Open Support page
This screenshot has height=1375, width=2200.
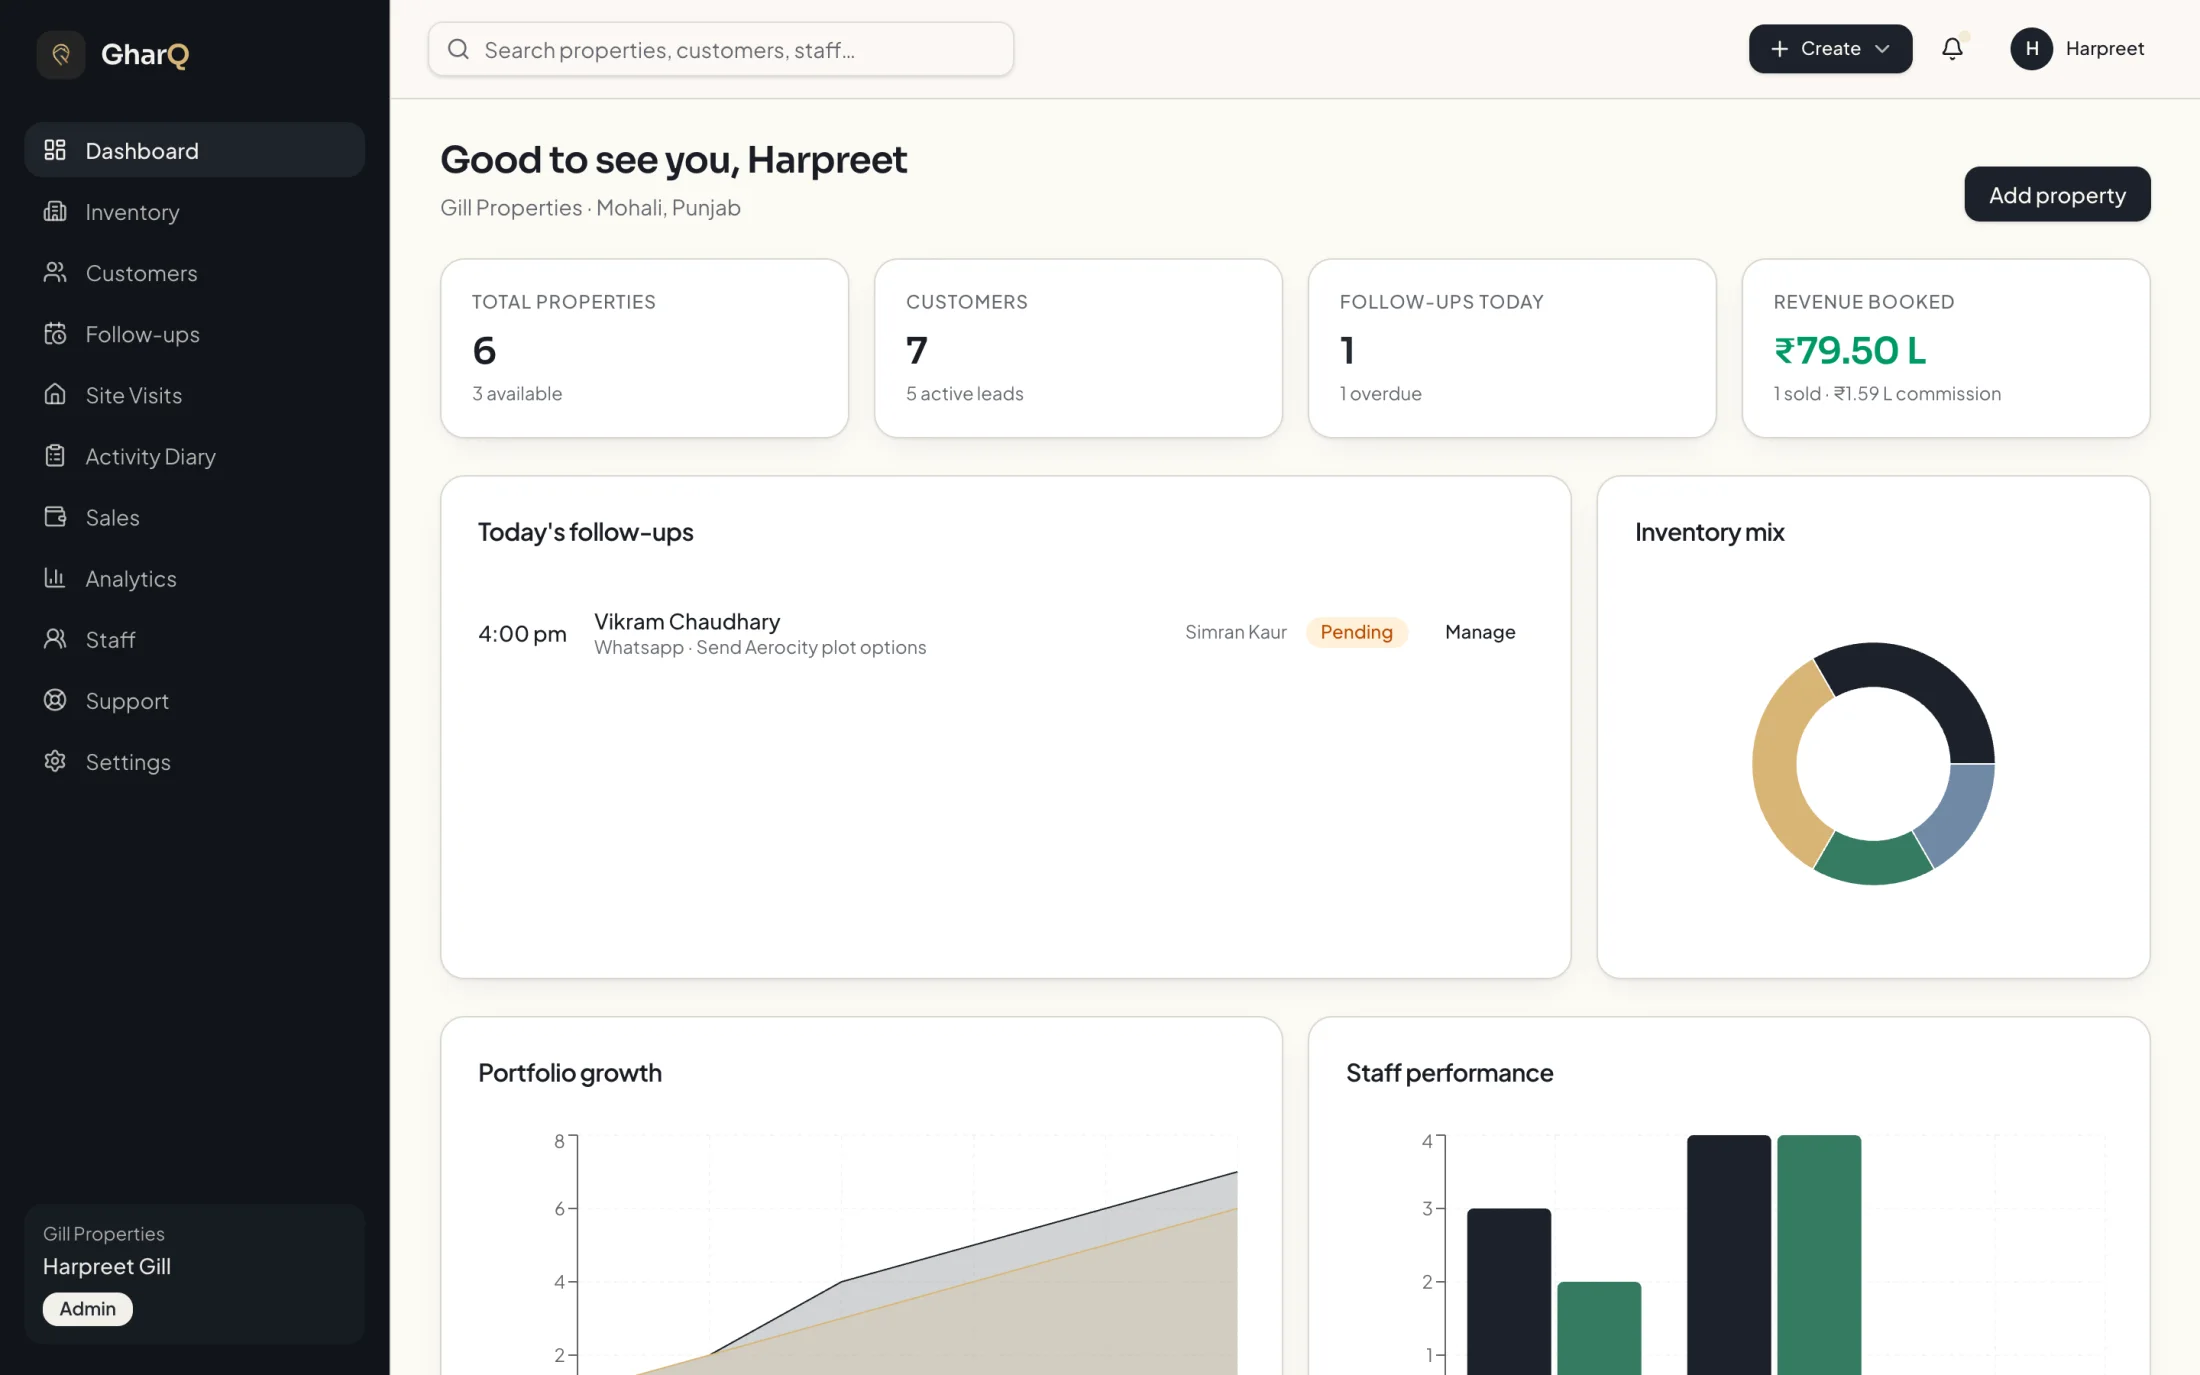click(x=195, y=700)
